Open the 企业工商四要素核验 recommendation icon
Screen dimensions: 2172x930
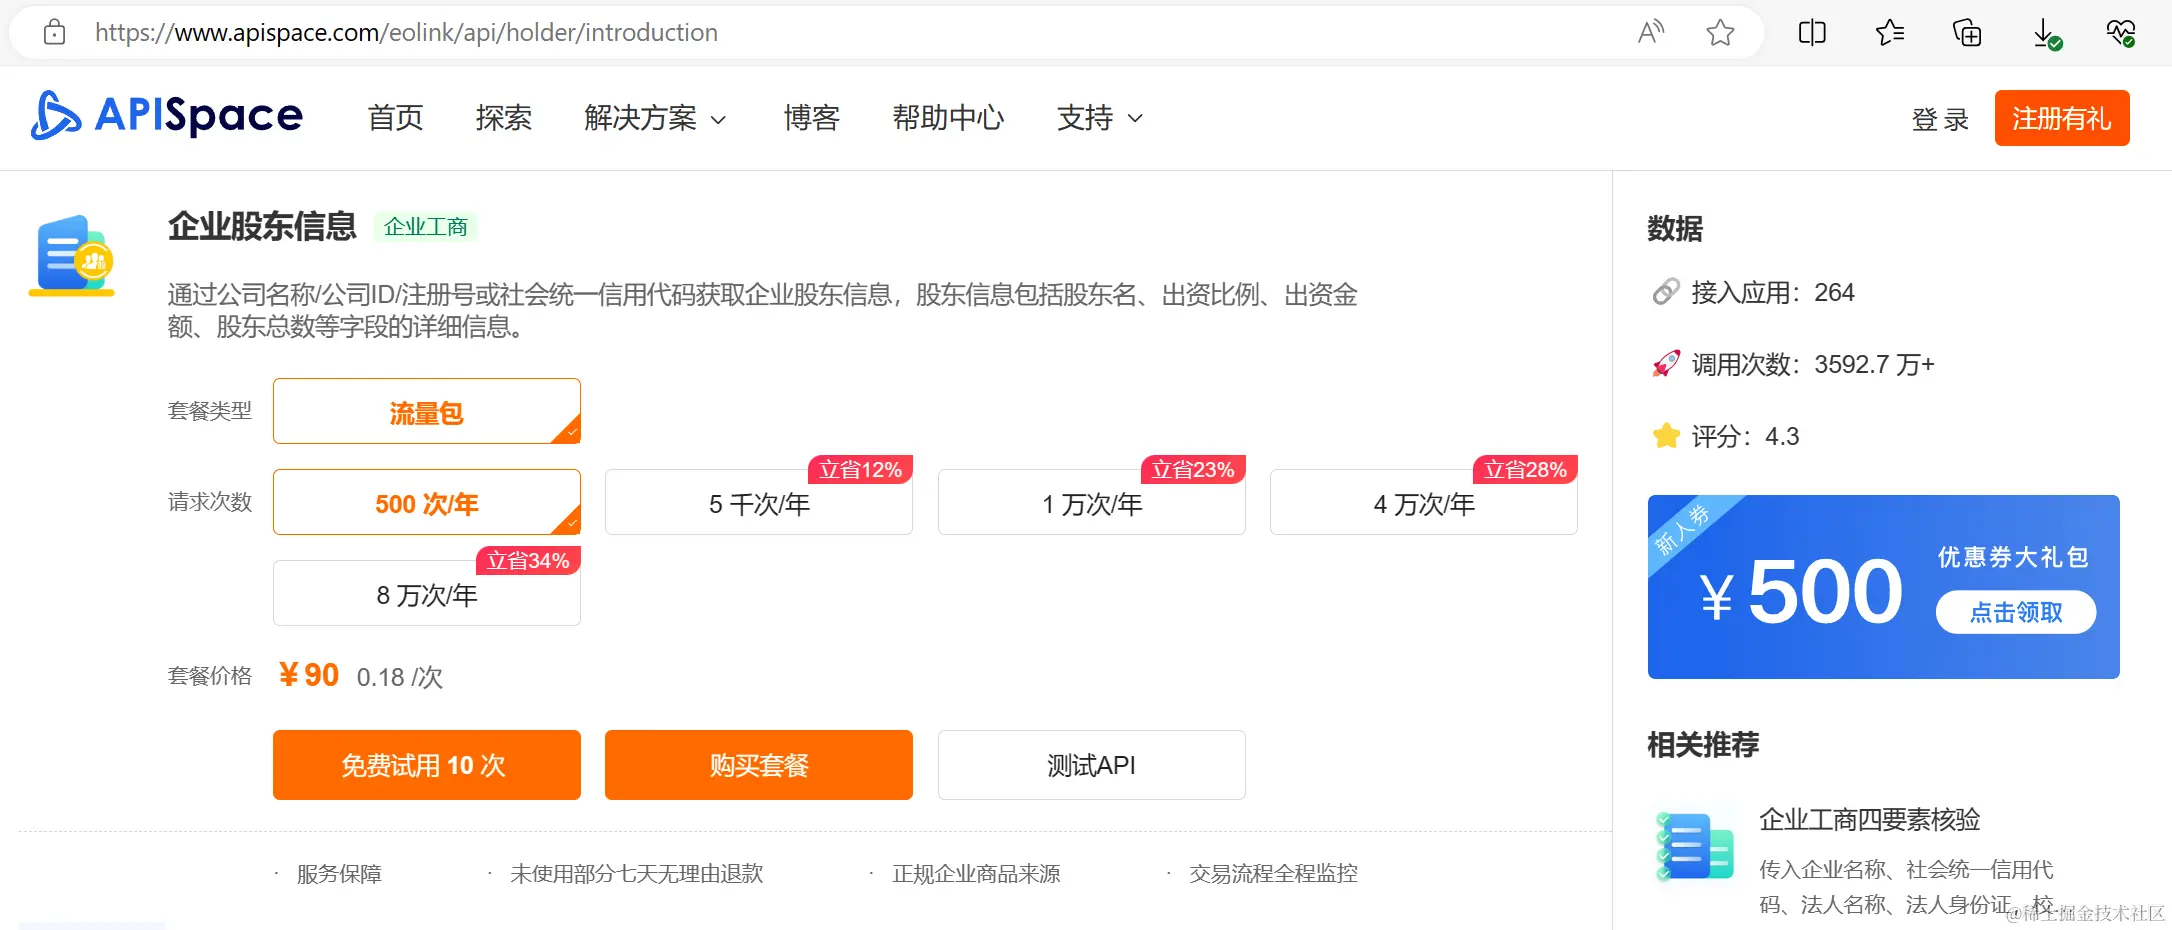tap(1694, 845)
